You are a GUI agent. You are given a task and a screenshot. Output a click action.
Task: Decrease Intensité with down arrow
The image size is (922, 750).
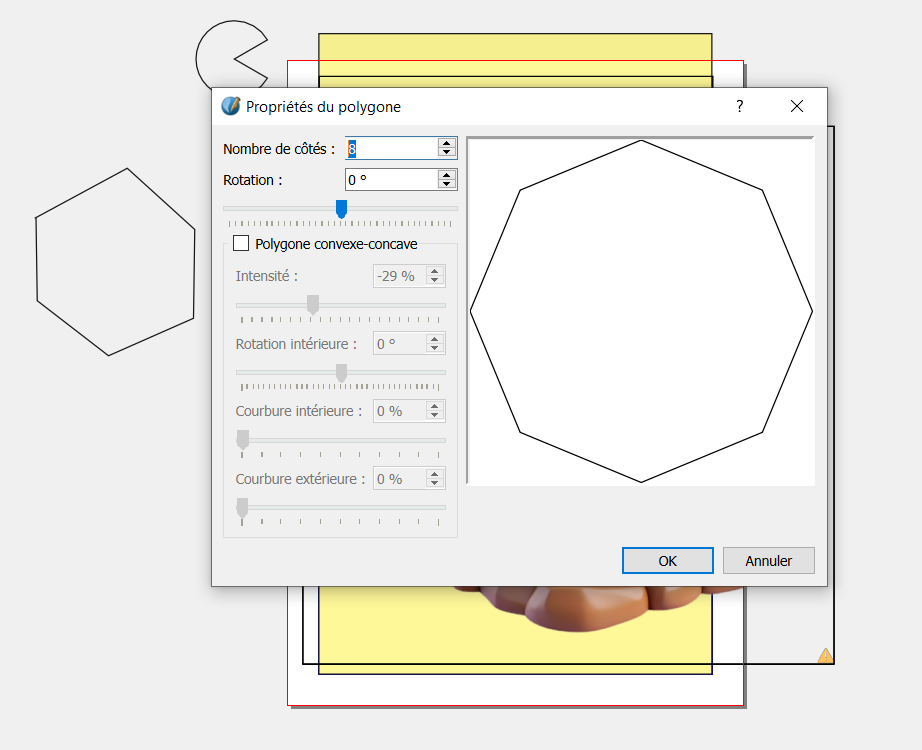435,281
